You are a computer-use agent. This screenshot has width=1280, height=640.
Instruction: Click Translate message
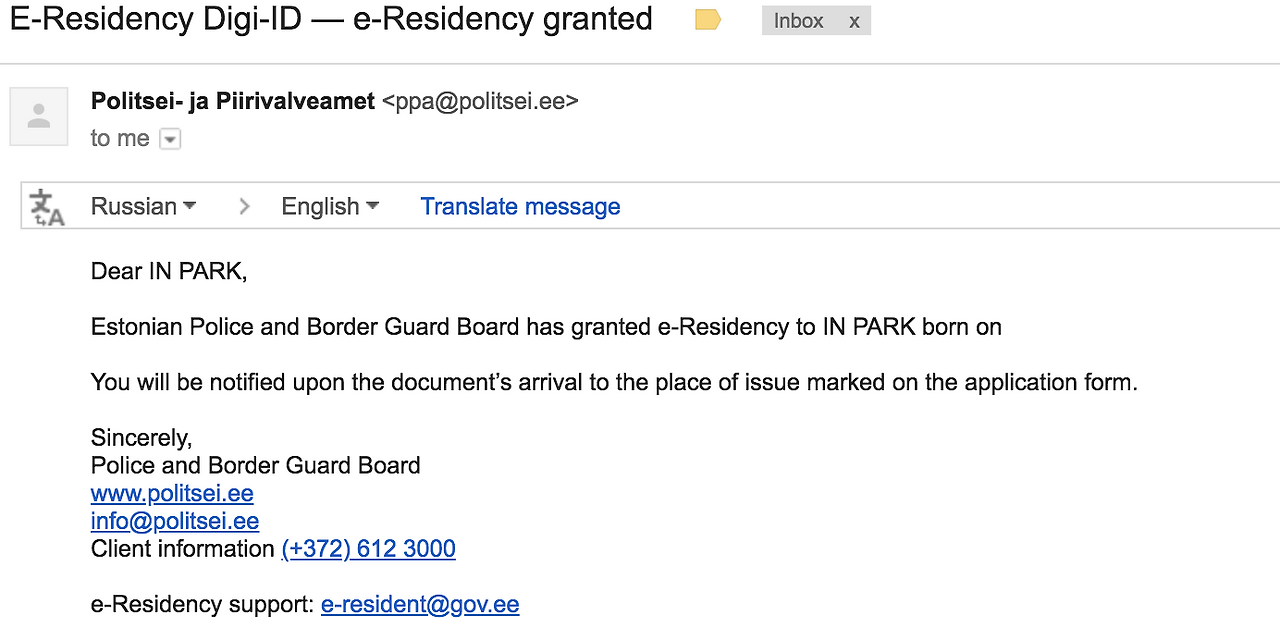pyautogui.click(x=520, y=206)
